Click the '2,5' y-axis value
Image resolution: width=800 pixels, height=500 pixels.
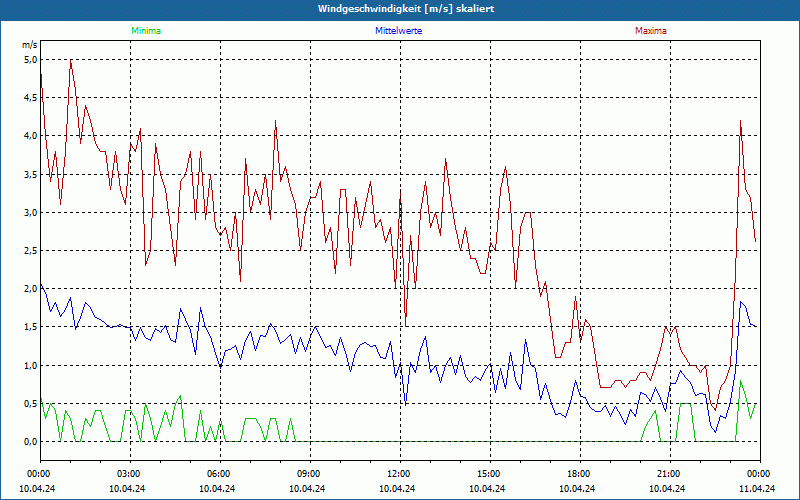coord(31,251)
